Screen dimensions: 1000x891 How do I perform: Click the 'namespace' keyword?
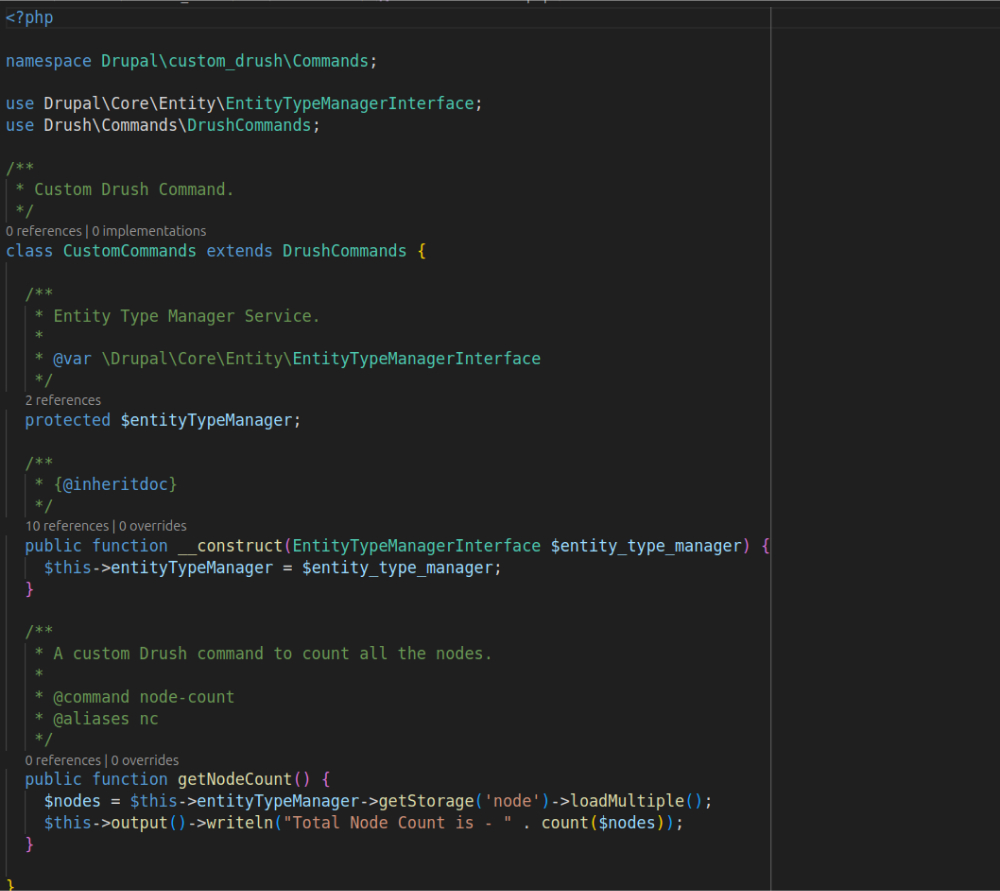click(48, 61)
